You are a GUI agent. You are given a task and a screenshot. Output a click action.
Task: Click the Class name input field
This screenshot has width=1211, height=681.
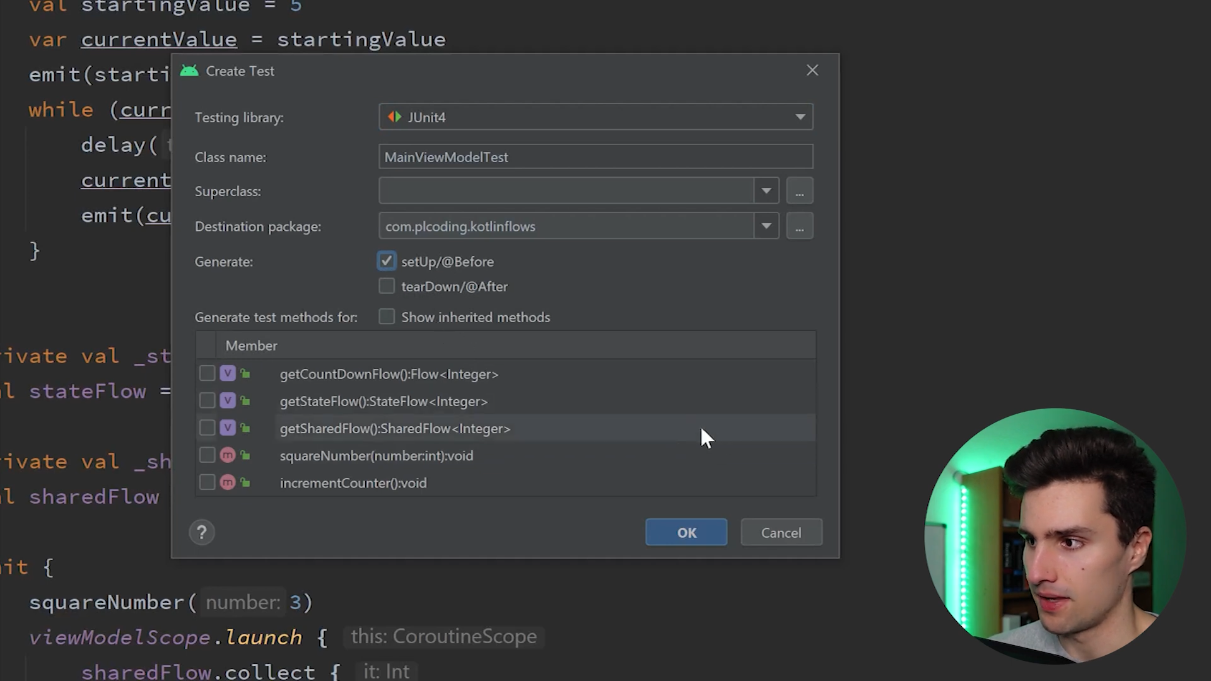click(596, 157)
